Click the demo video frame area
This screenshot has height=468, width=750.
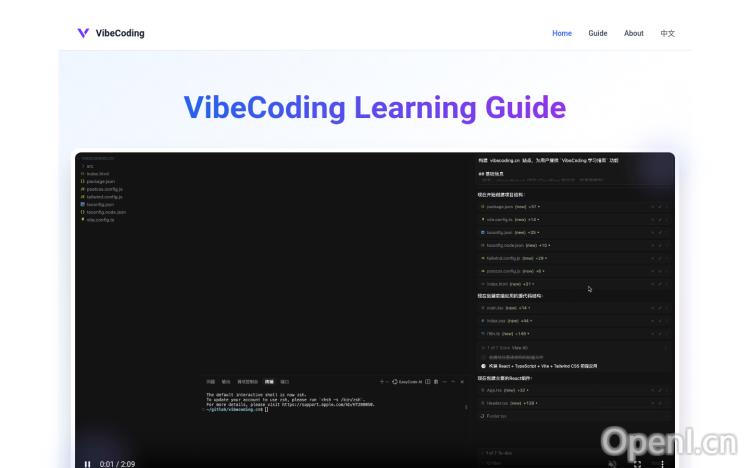375,310
